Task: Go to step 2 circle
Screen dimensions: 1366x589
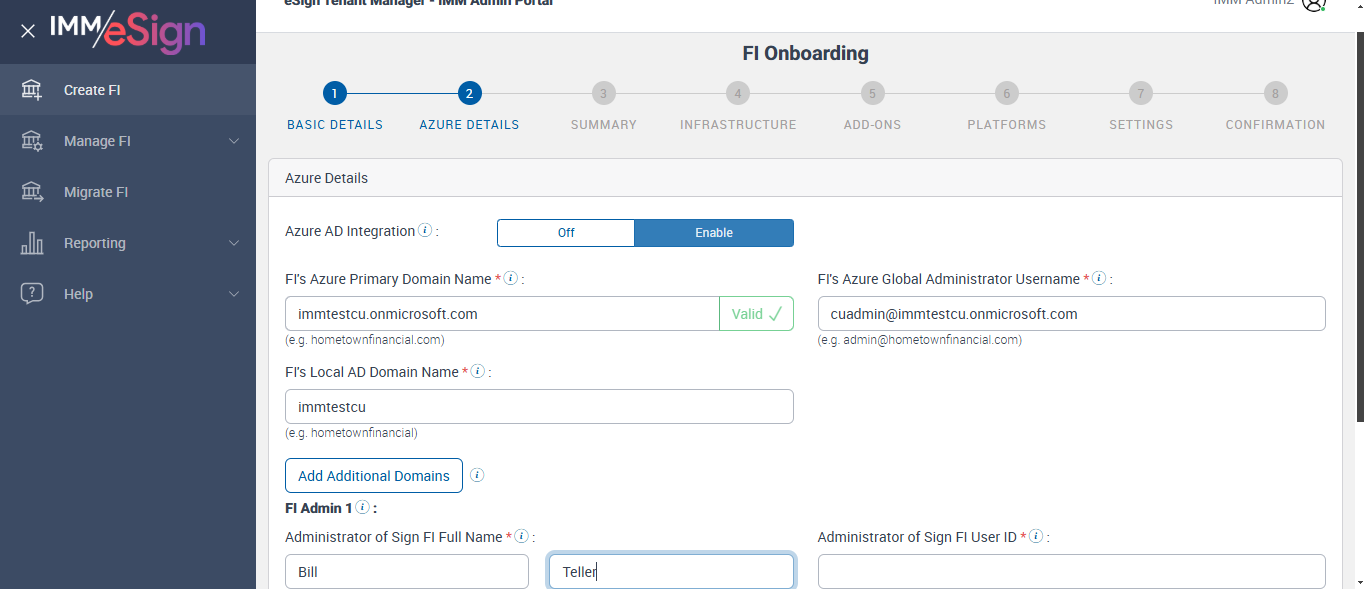Action: [x=469, y=94]
